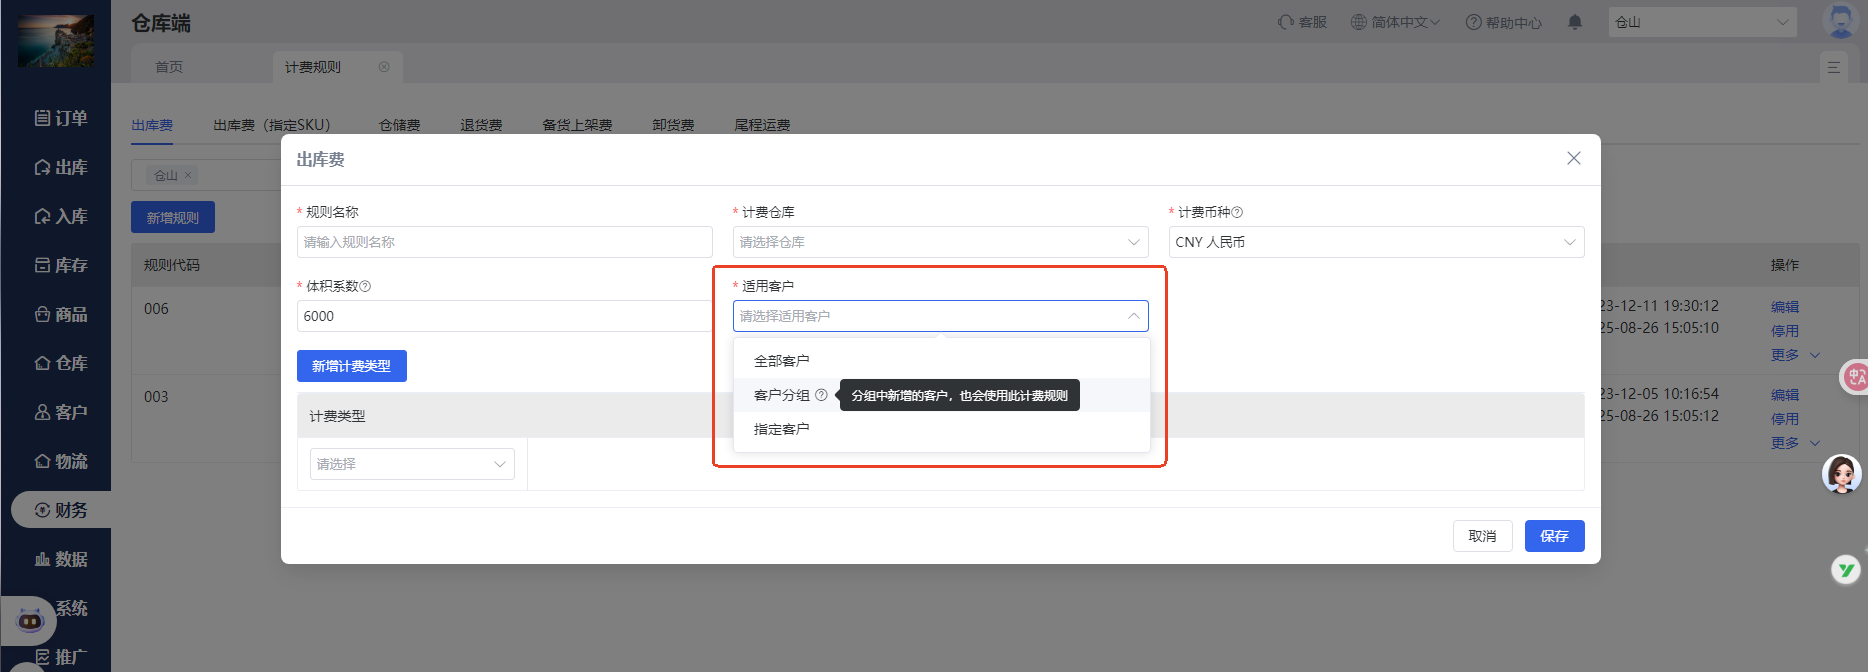Click the notification bell icon
Viewport: 1868px width, 672px height.
pos(1575,22)
